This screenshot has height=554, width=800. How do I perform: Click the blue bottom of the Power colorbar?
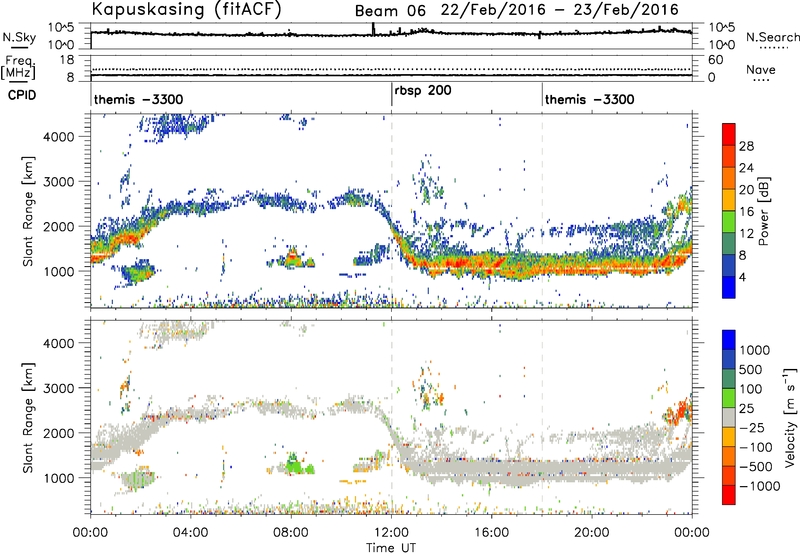coord(729,290)
